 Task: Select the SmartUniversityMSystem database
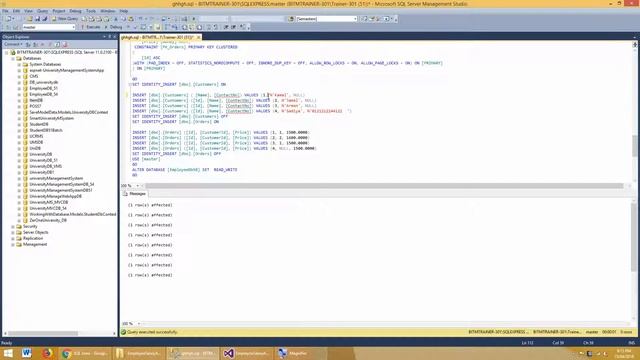pyautogui.click(x=51, y=118)
